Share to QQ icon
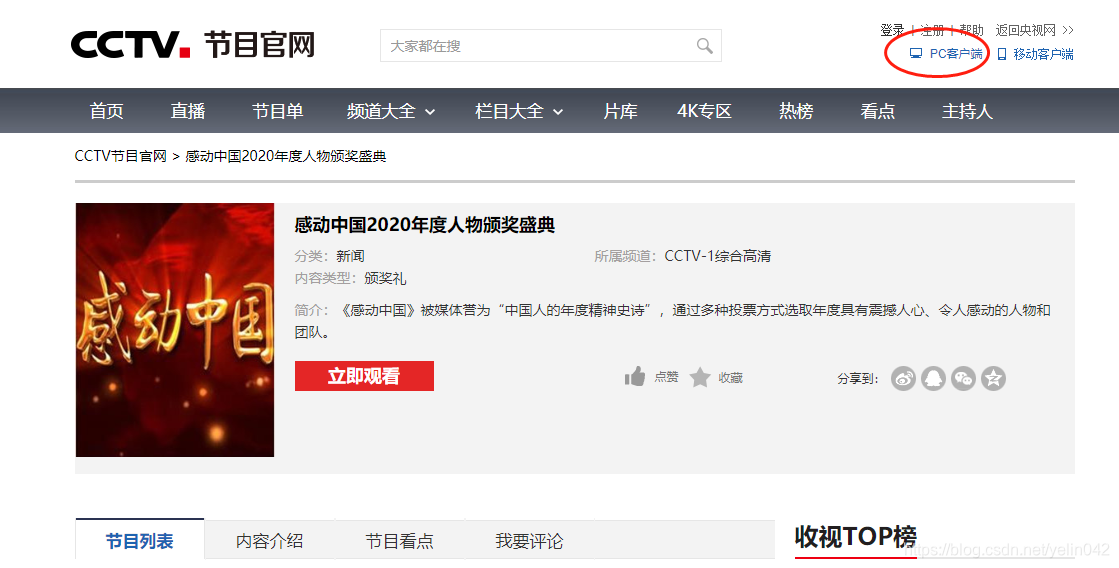 tap(933, 378)
